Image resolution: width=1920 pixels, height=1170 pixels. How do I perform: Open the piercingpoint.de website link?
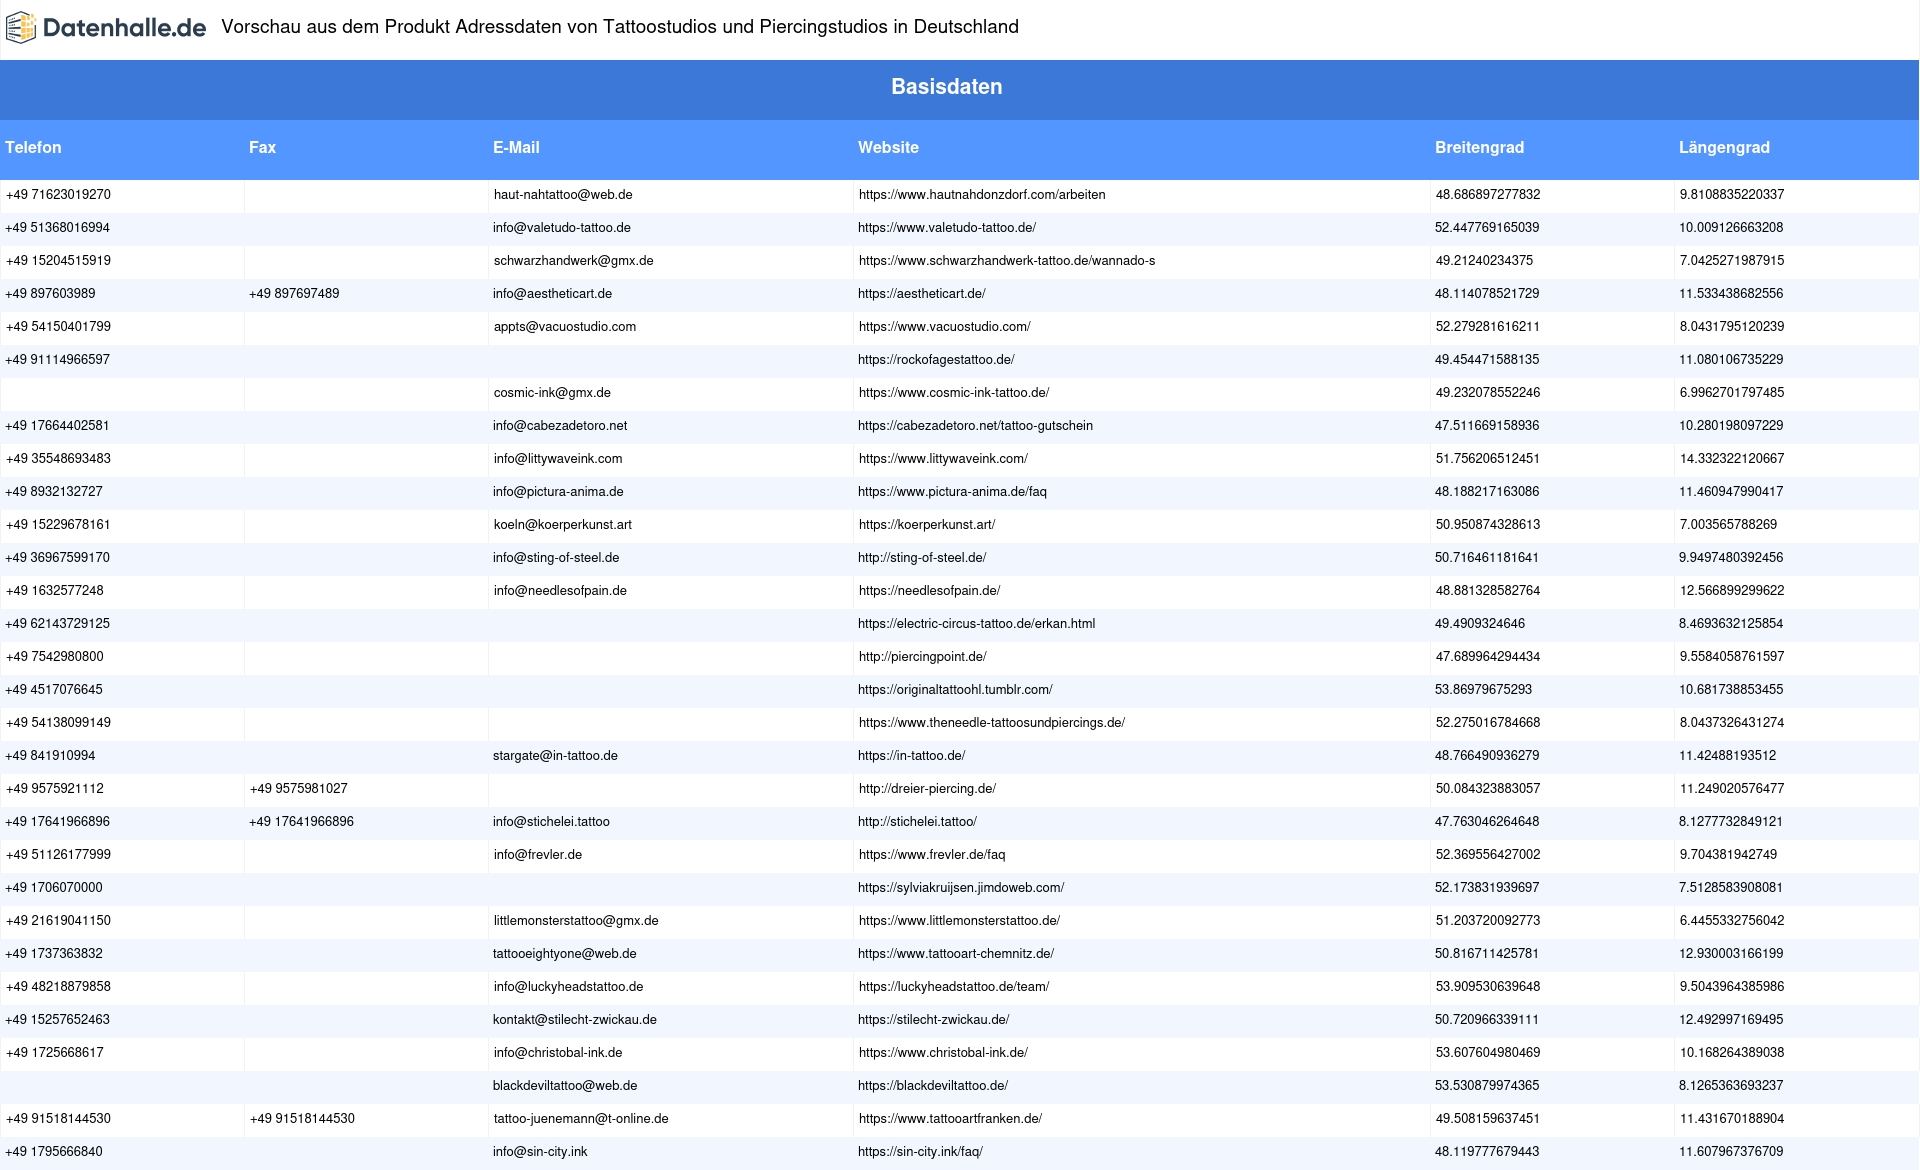pos(923,657)
